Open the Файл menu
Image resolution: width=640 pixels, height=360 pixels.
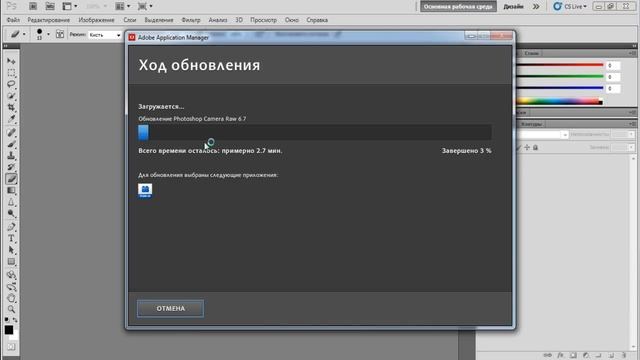point(13,20)
